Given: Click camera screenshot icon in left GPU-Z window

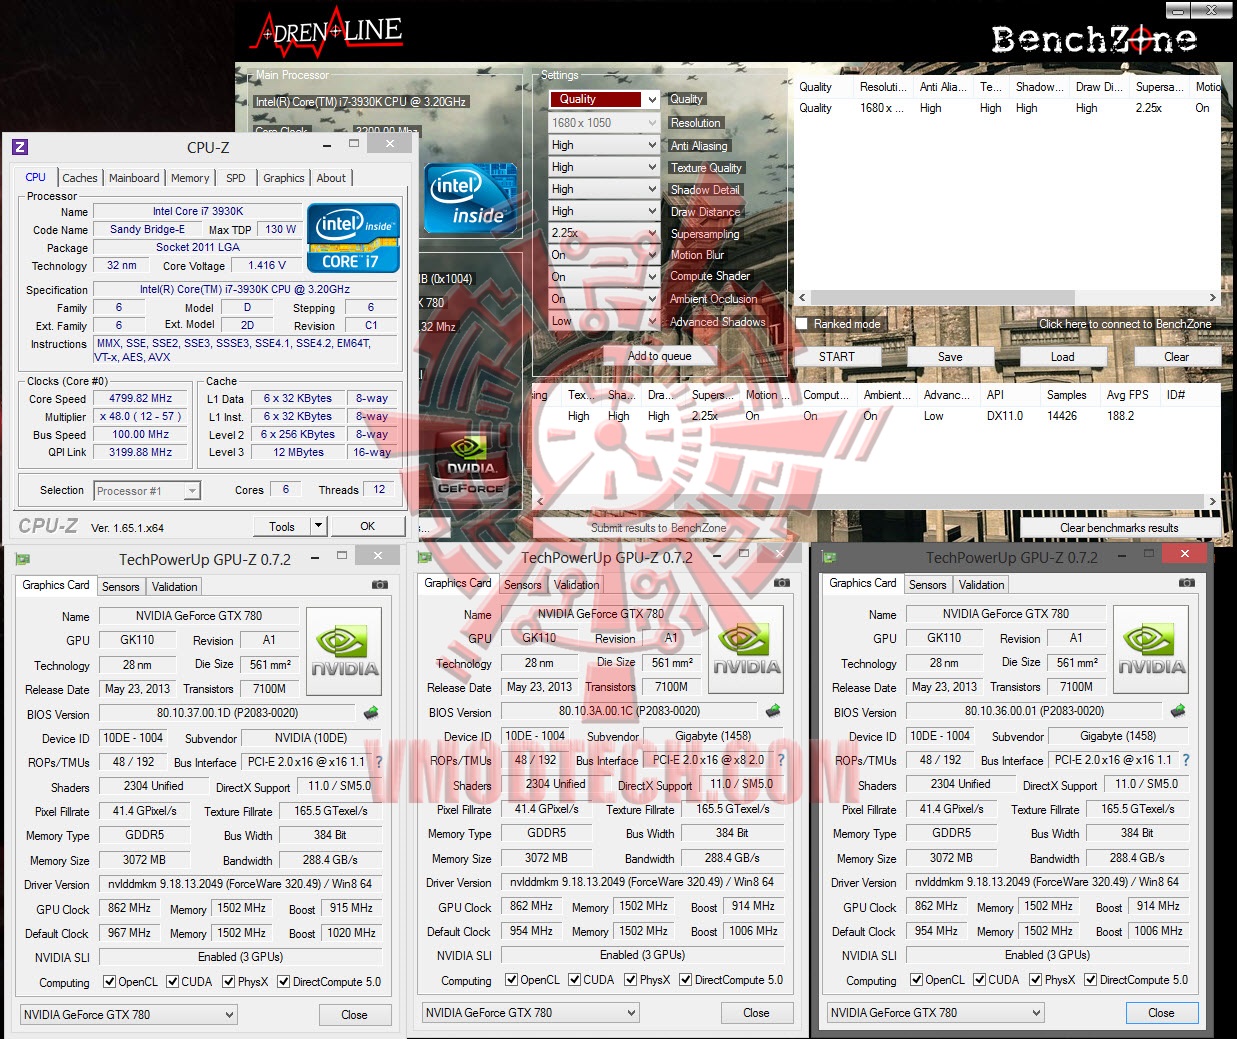Looking at the screenshot, I should (380, 584).
